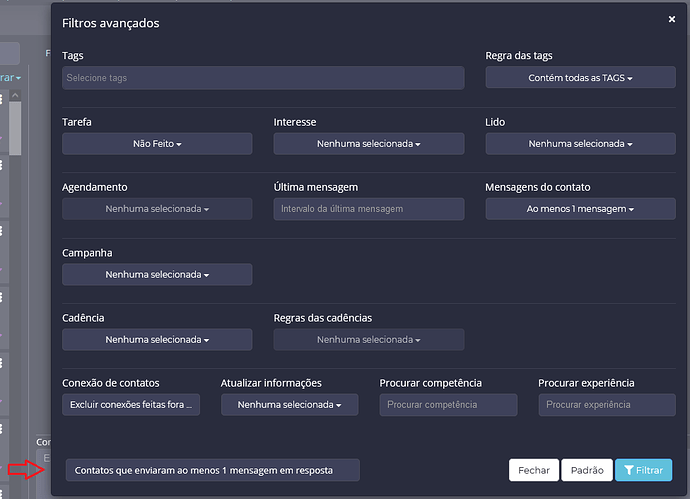The height and width of the screenshot is (499, 690).
Task: Open the Atualizar informações dropdown
Action: coord(290,404)
